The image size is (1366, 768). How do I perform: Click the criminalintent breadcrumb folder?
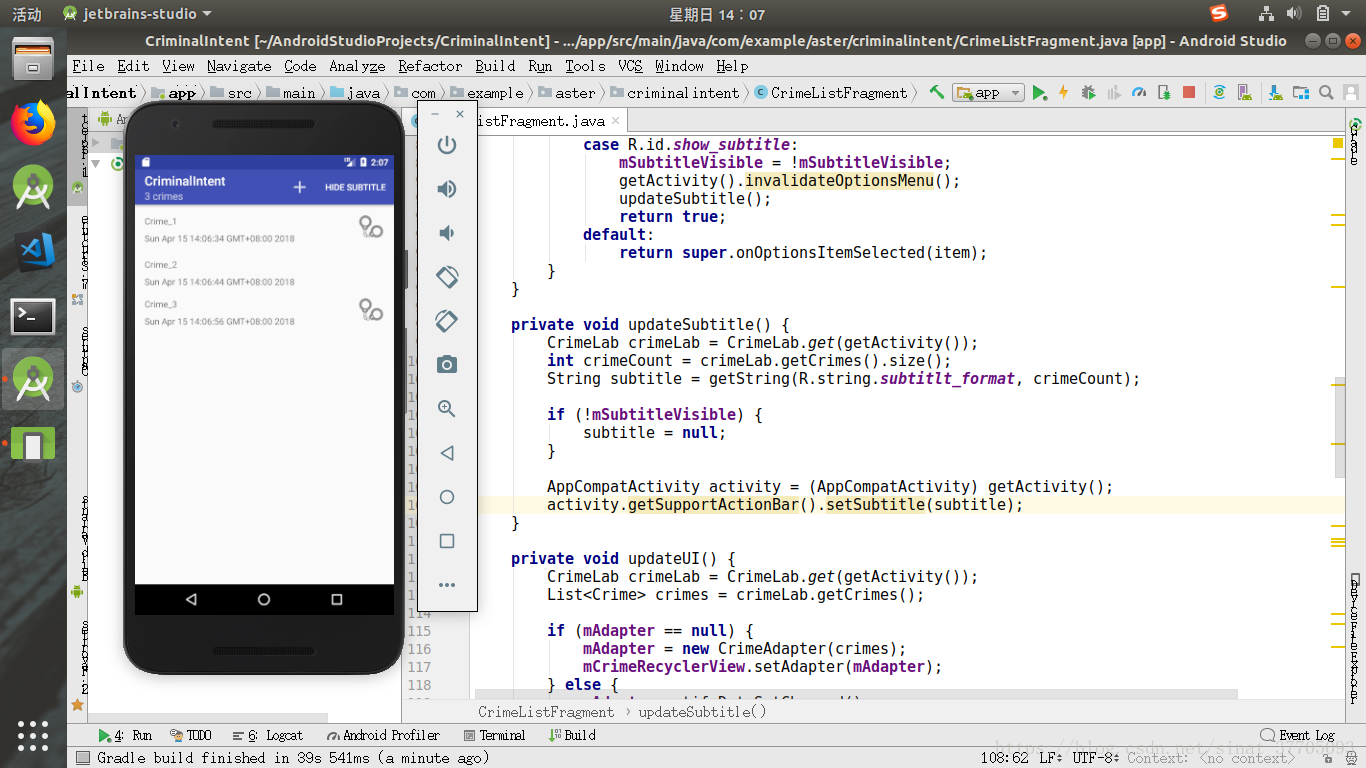pyautogui.click(x=675, y=93)
